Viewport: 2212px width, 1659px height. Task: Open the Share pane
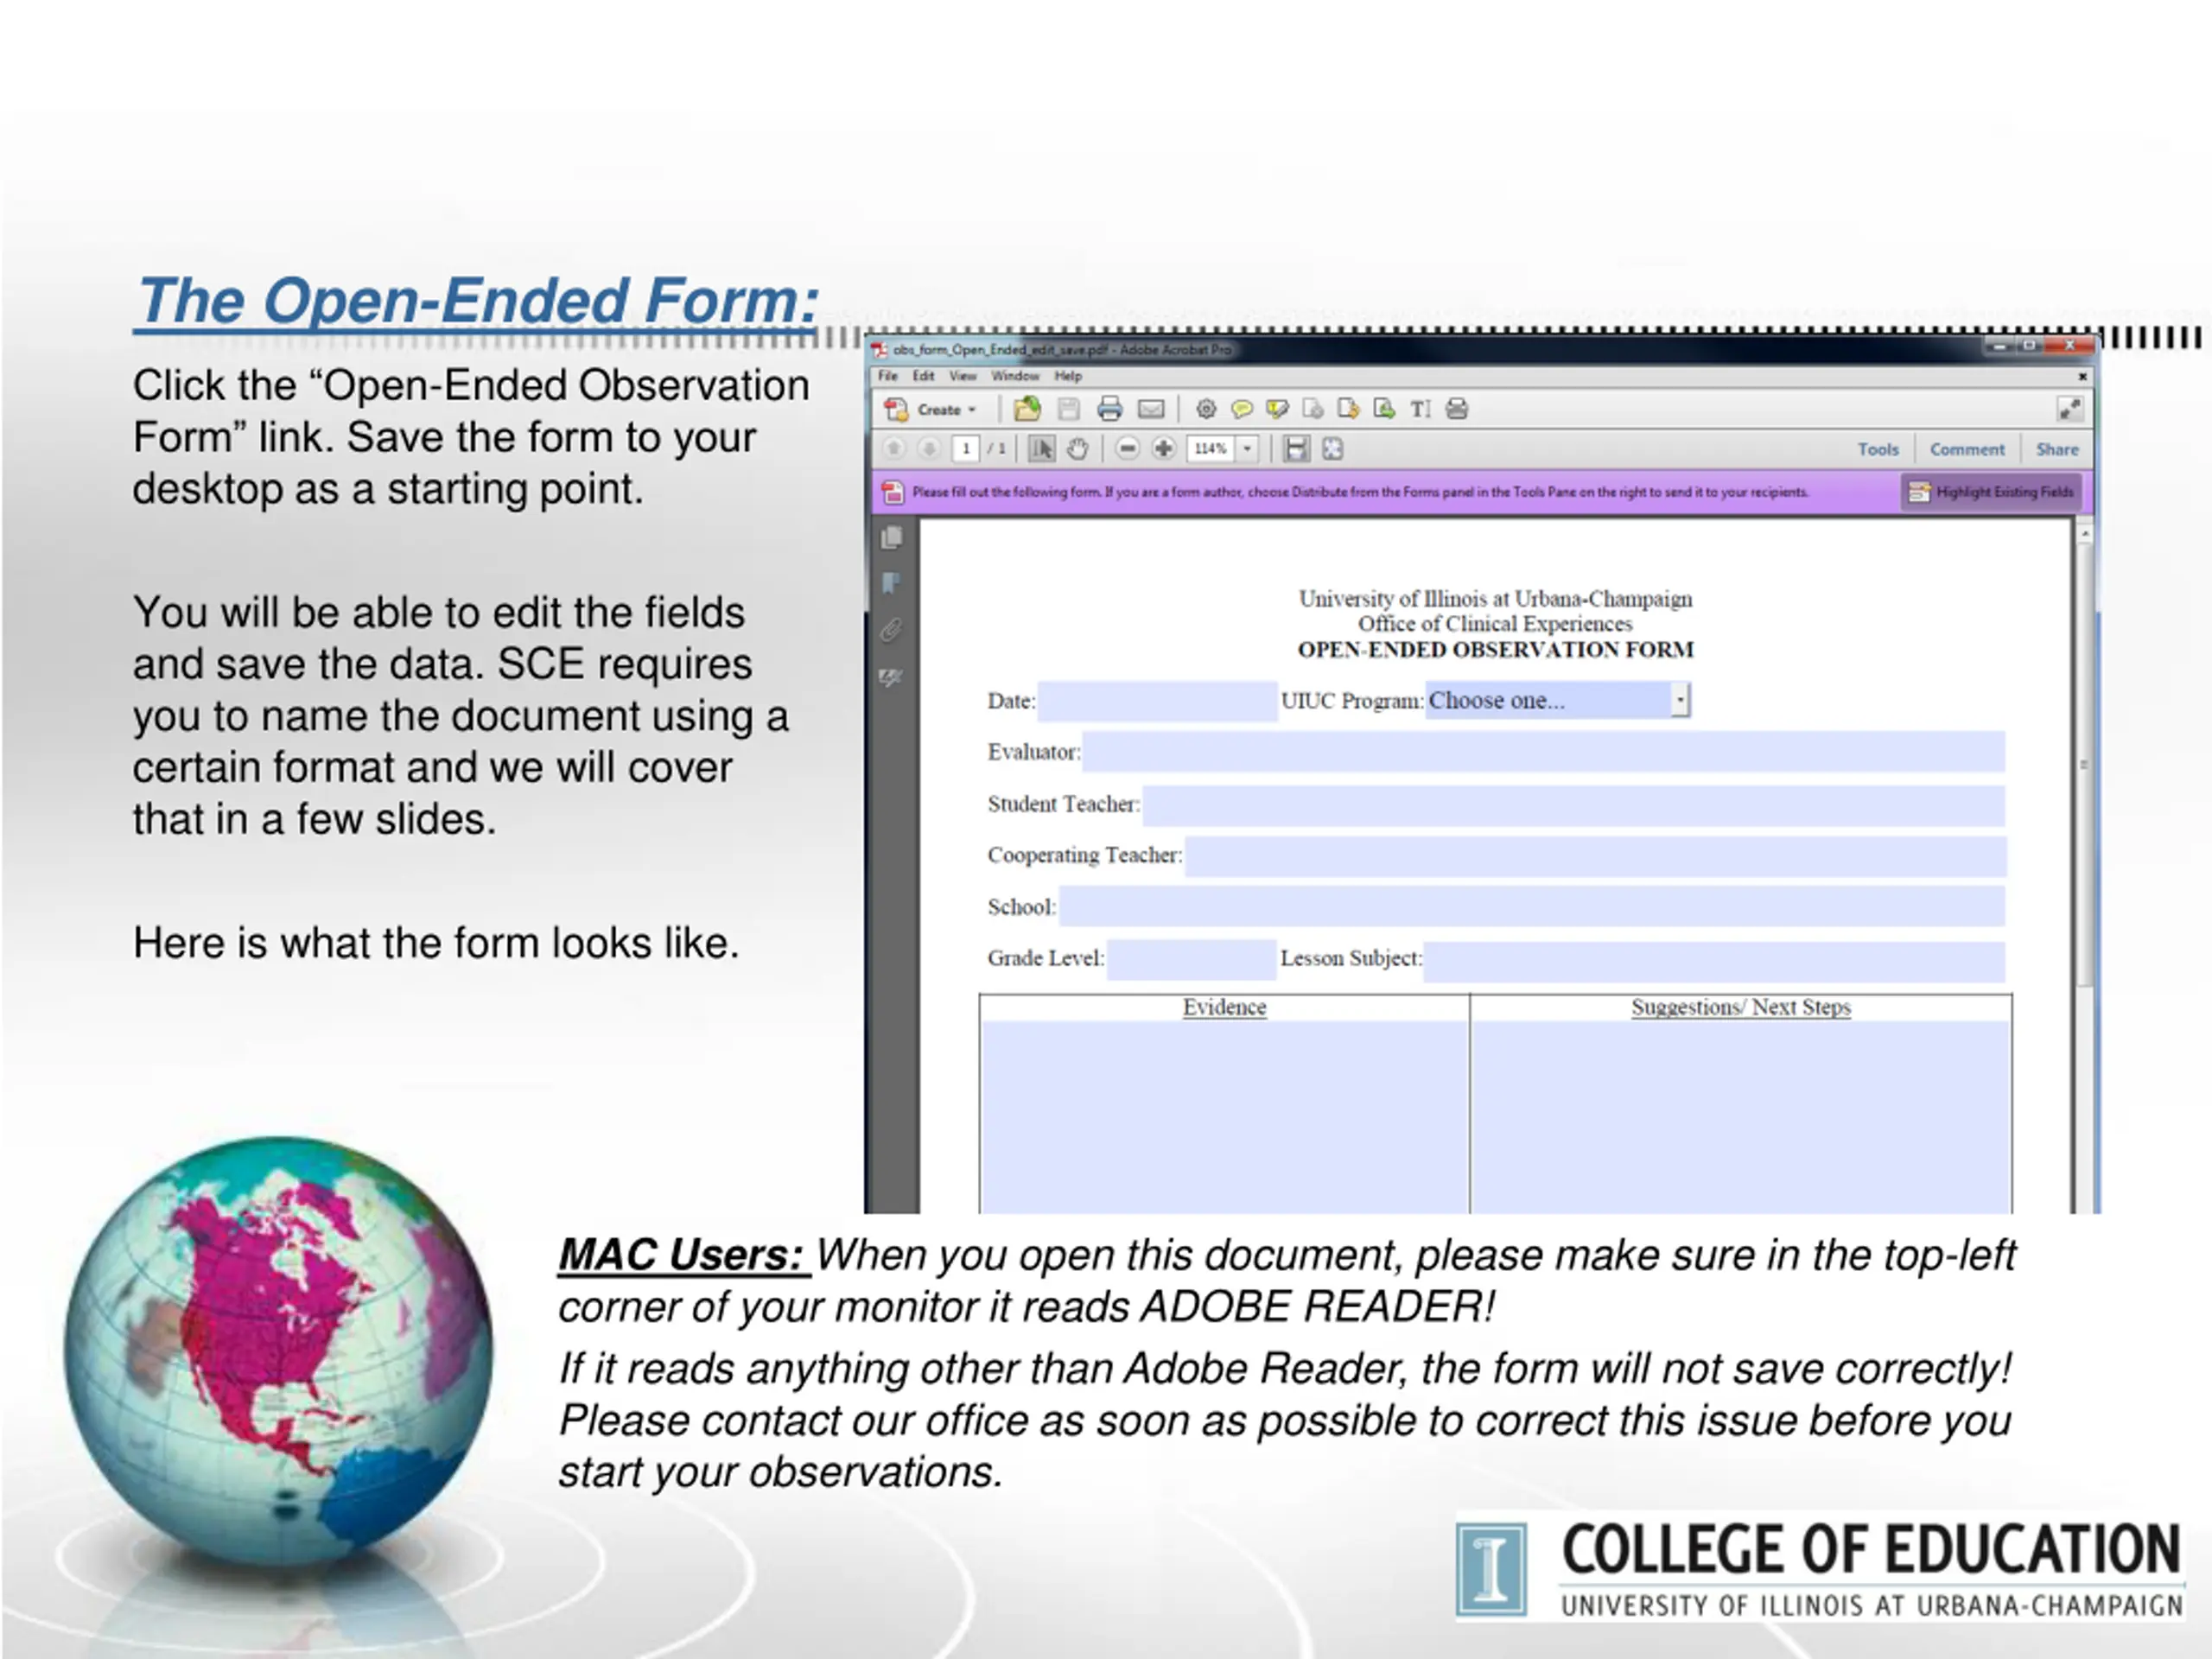(2057, 449)
